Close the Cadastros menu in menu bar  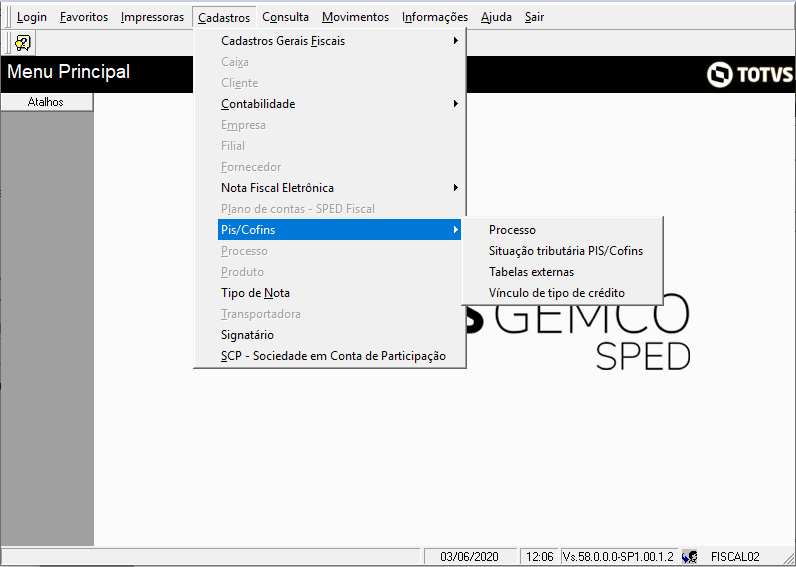224,17
